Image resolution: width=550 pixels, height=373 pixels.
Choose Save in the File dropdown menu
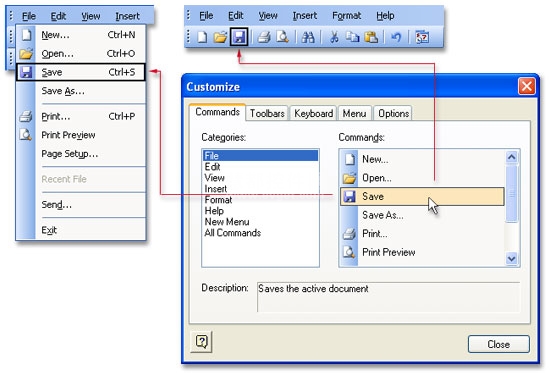pos(81,72)
